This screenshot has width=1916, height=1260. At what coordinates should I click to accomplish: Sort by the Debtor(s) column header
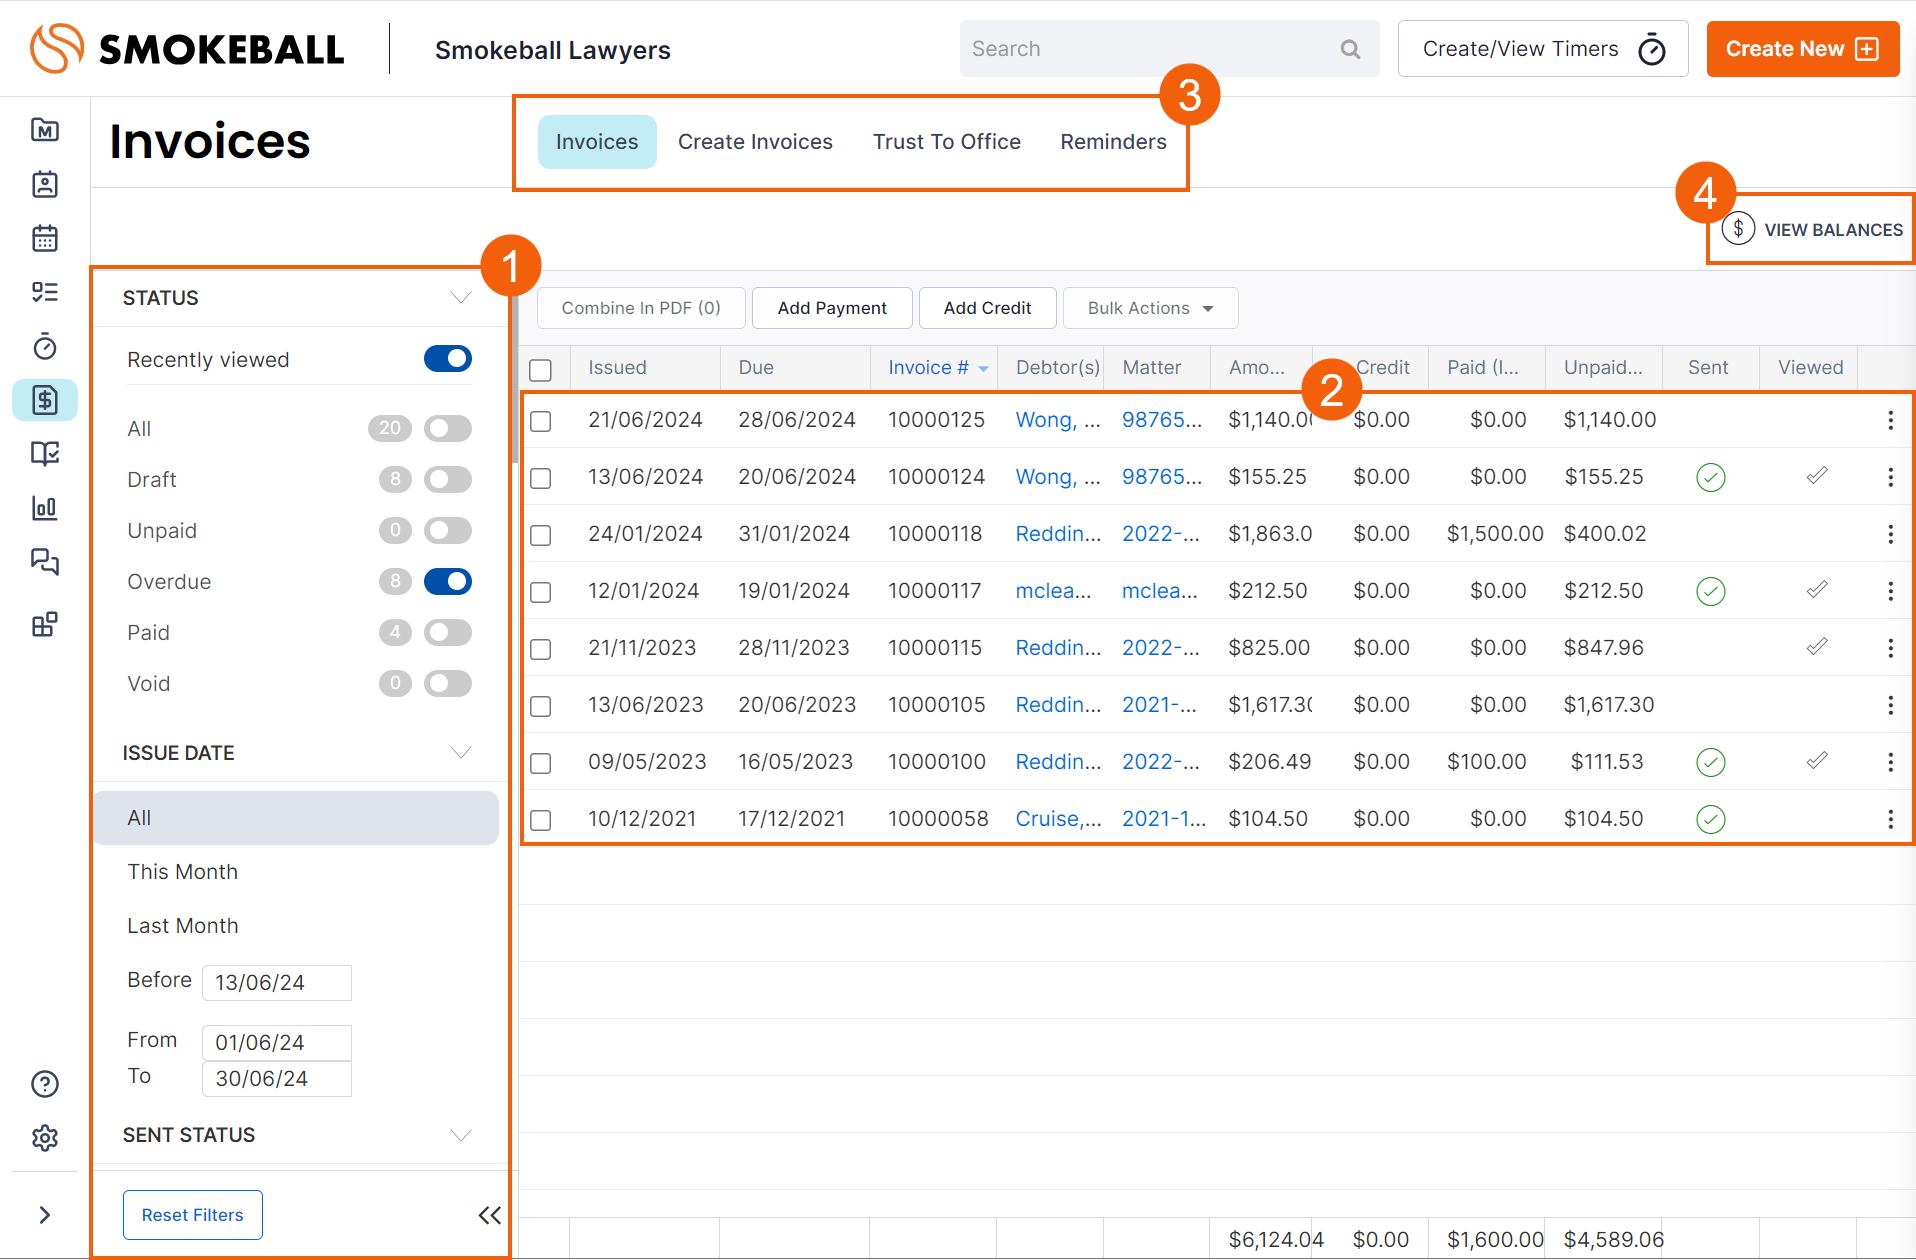pos(1058,367)
